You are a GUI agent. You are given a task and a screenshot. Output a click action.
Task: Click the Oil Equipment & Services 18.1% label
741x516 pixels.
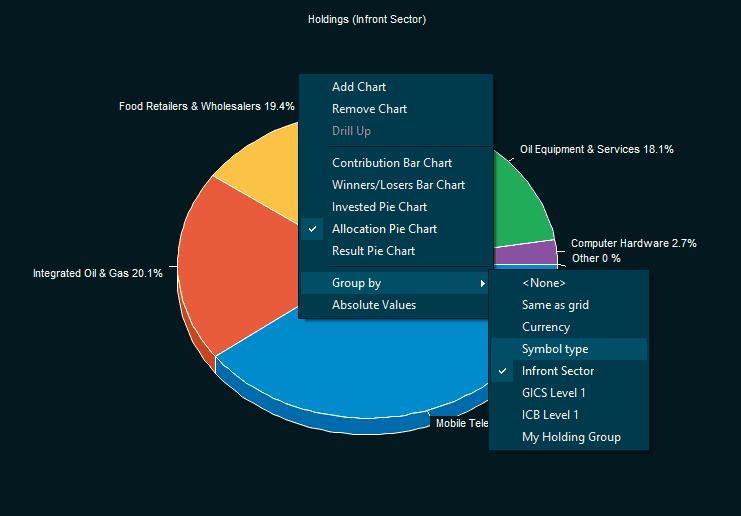(597, 149)
